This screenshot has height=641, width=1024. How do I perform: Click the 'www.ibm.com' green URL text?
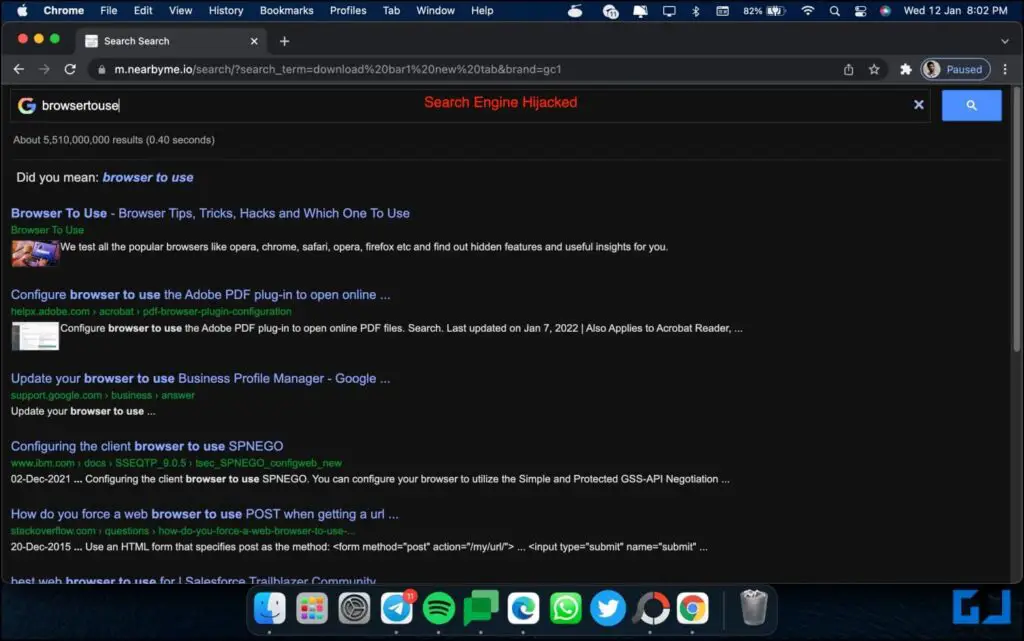42,463
